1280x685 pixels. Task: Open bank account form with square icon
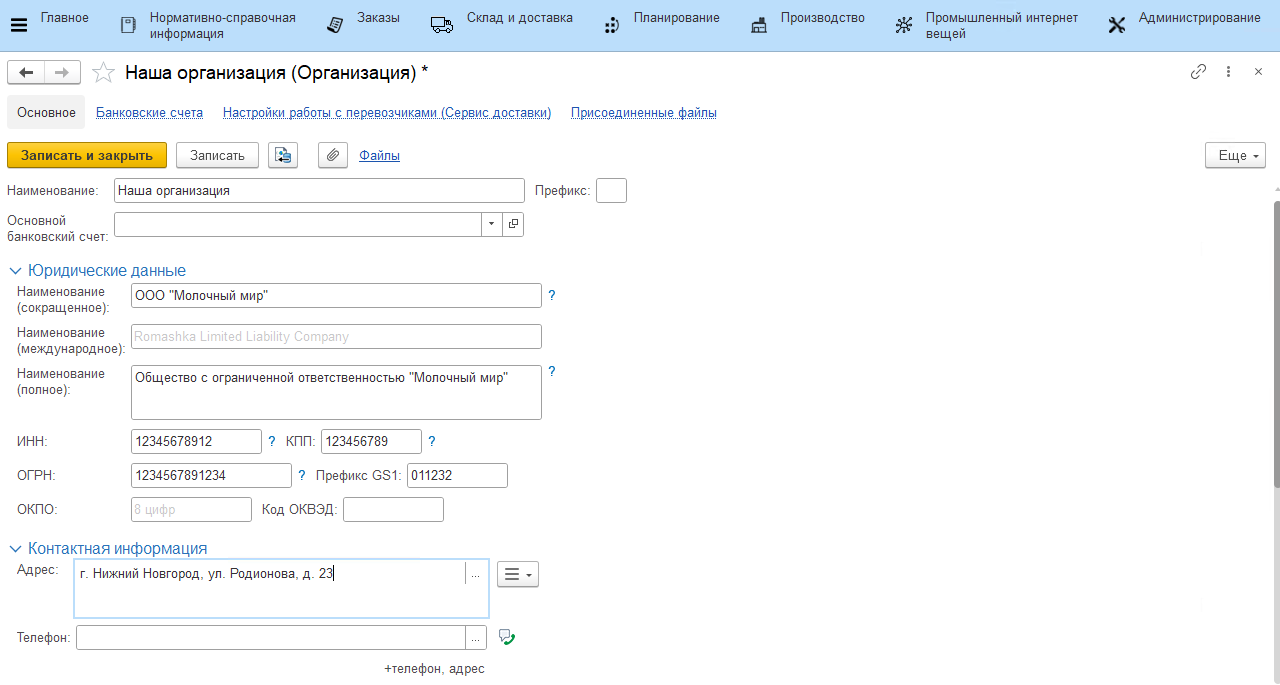(513, 225)
